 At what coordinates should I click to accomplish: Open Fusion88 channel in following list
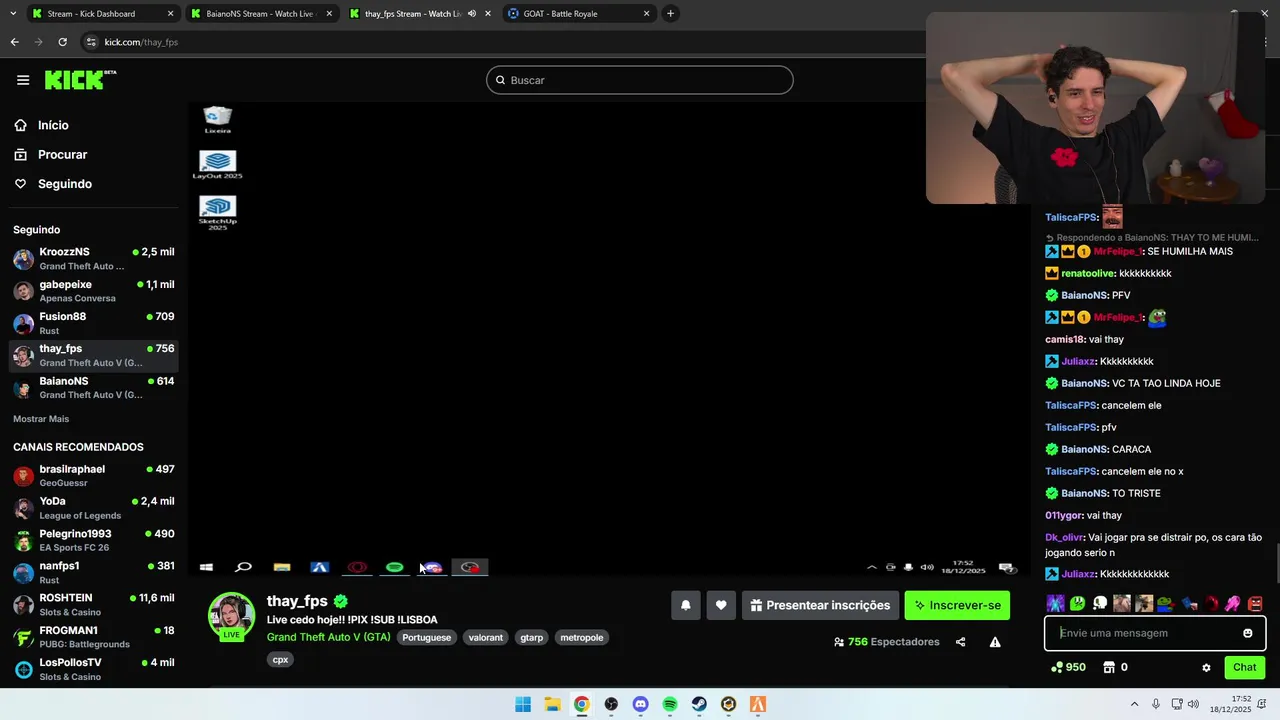click(x=94, y=323)
